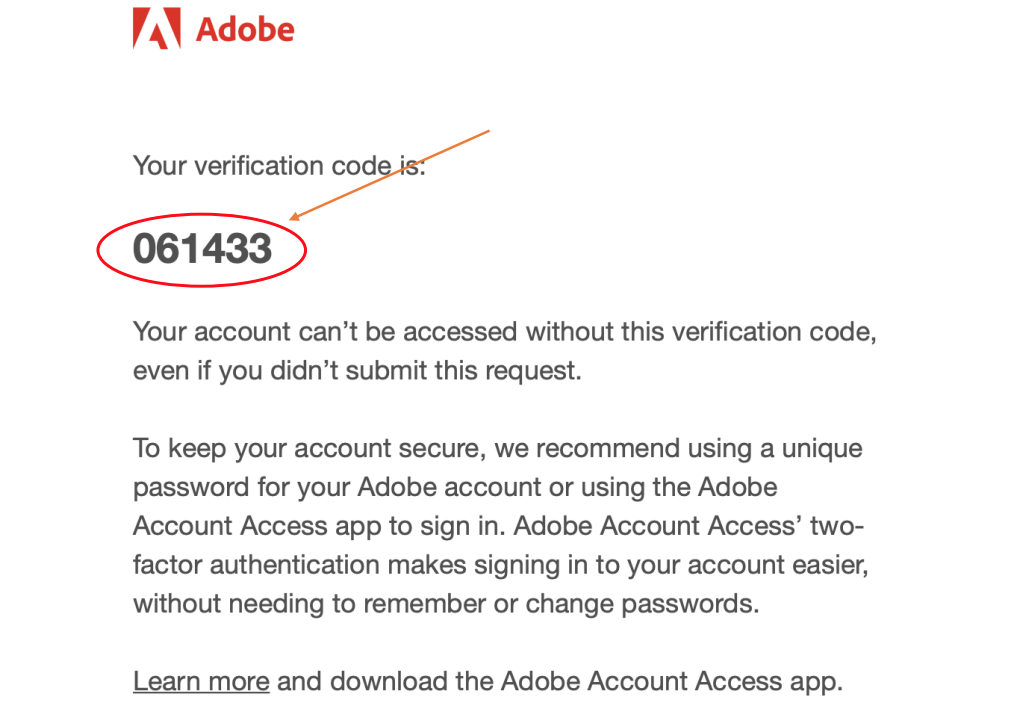Open the Learn more link
Image resolution: width=1016 pixels, height=702 pixels.
click(x=201, y=681)
